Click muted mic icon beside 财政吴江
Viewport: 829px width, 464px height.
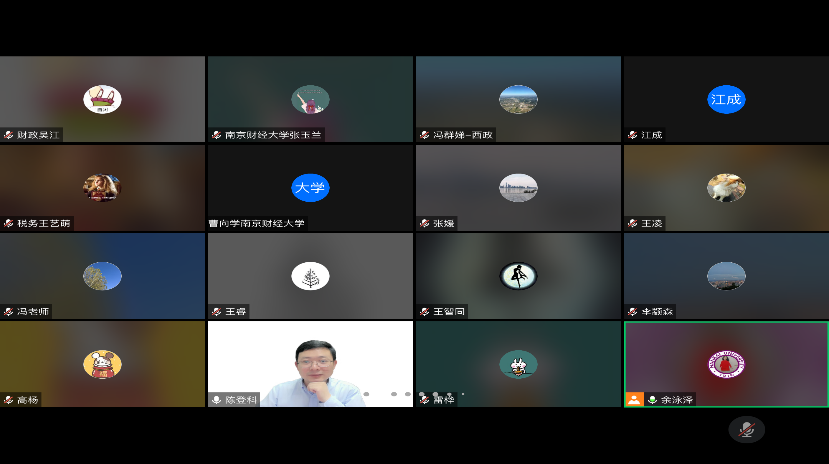tap(9, 135)
